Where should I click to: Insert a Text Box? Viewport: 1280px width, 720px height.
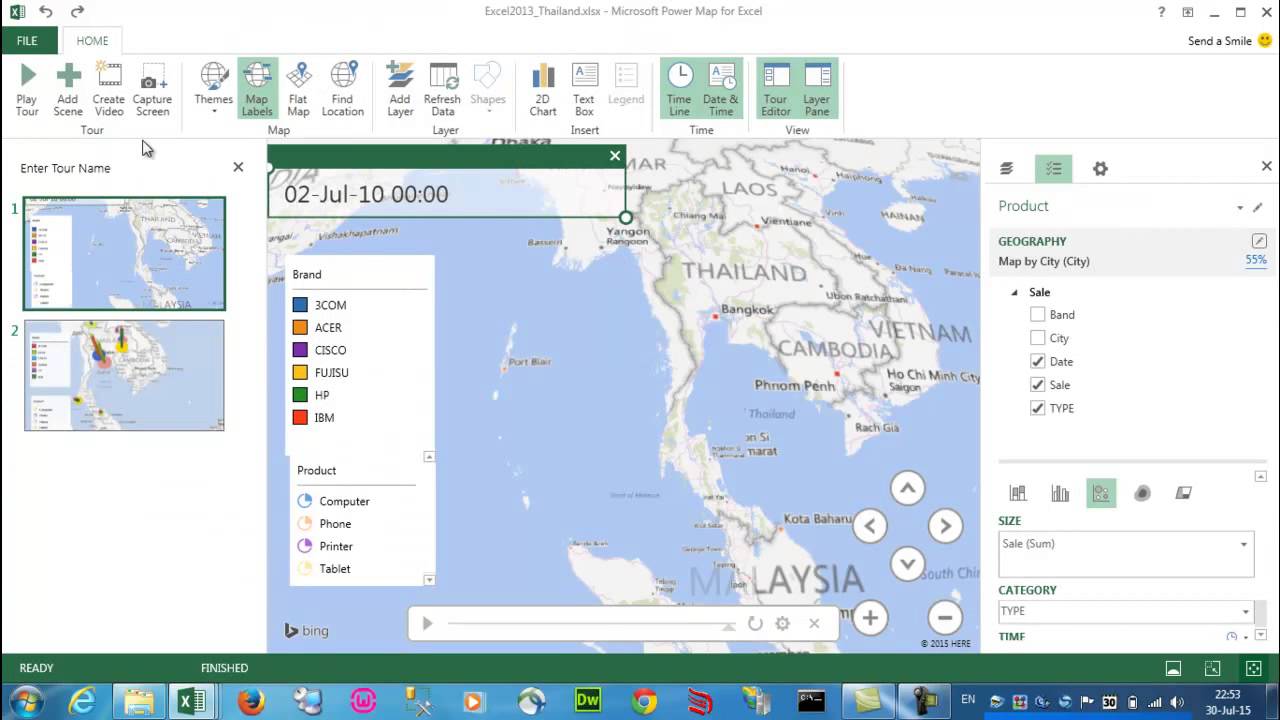click(584, 89)
